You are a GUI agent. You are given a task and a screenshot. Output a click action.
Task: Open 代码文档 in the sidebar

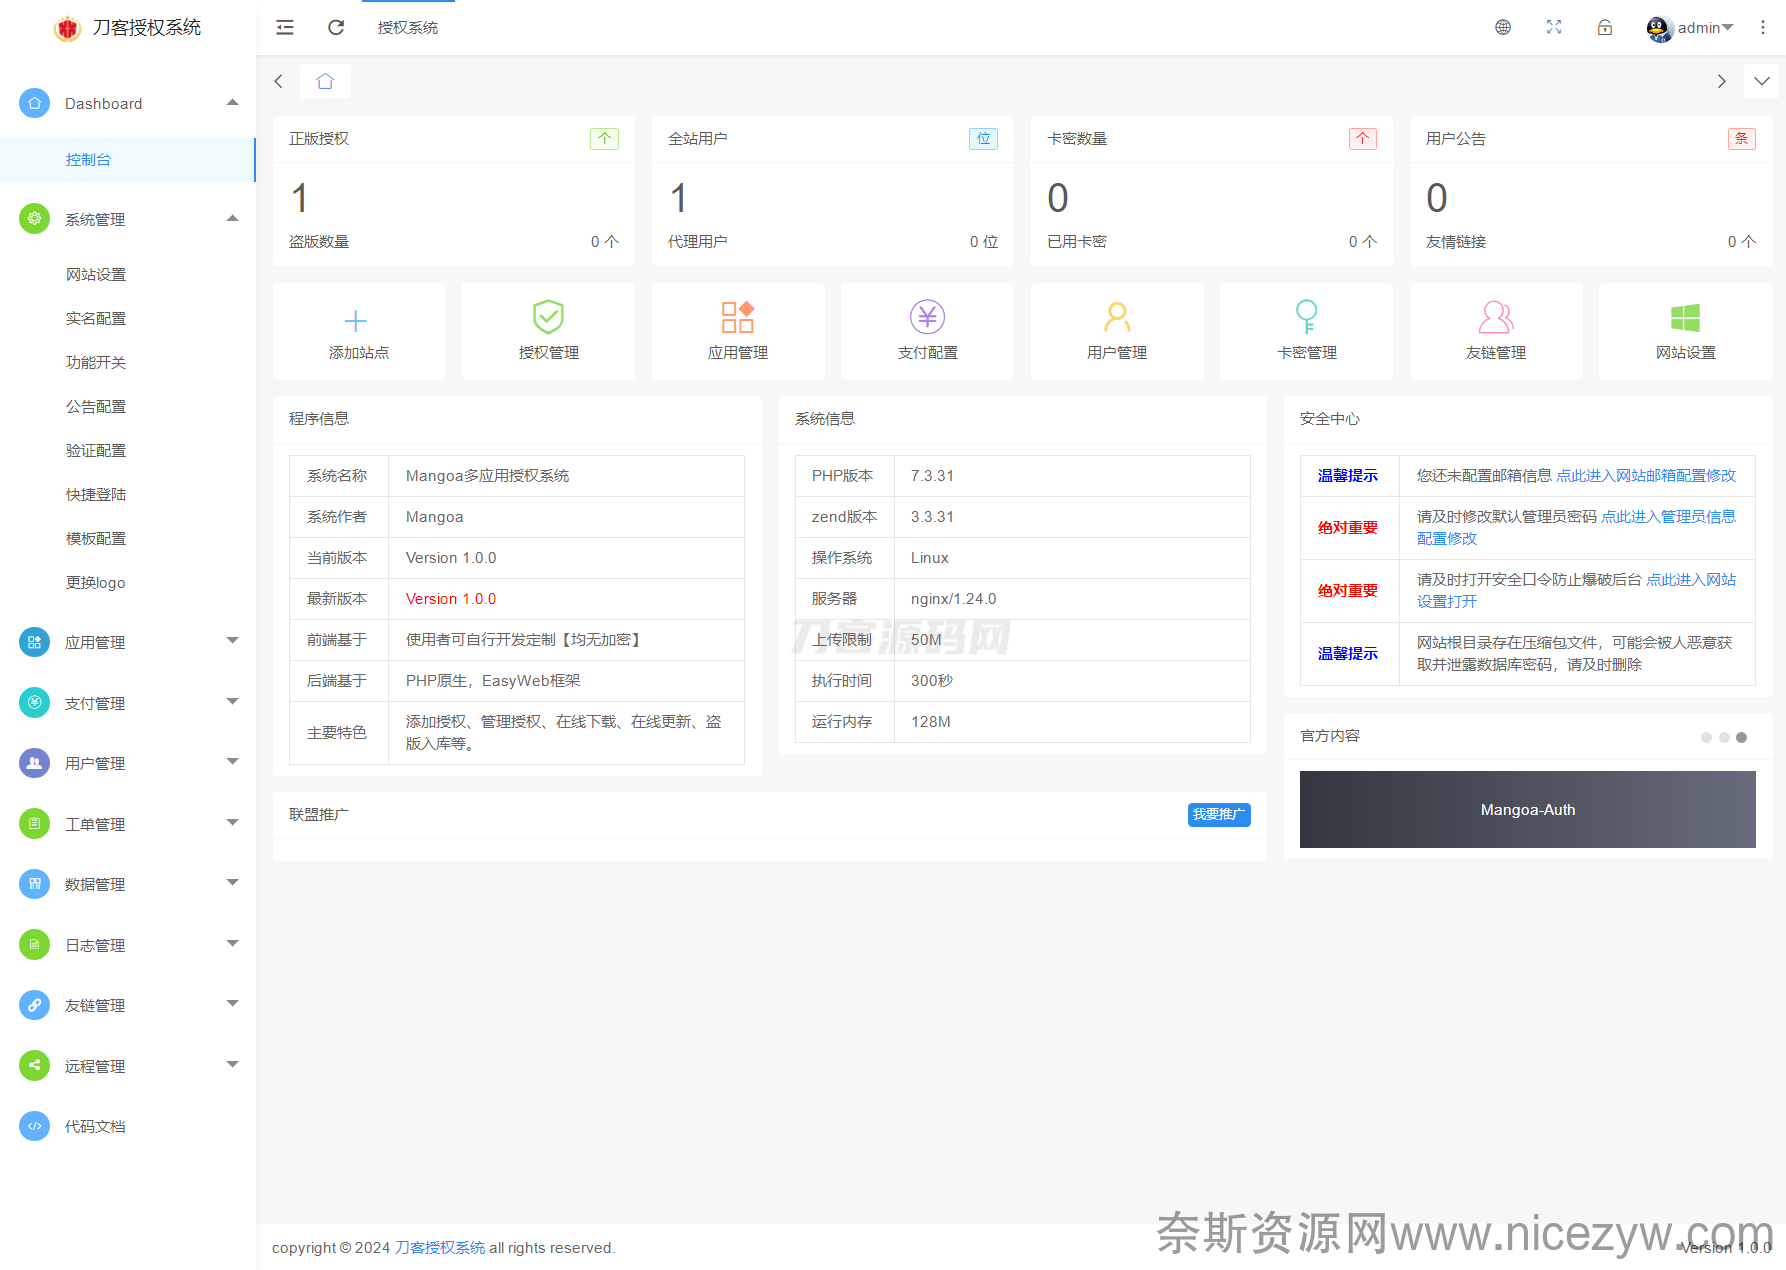(128, 1126)
